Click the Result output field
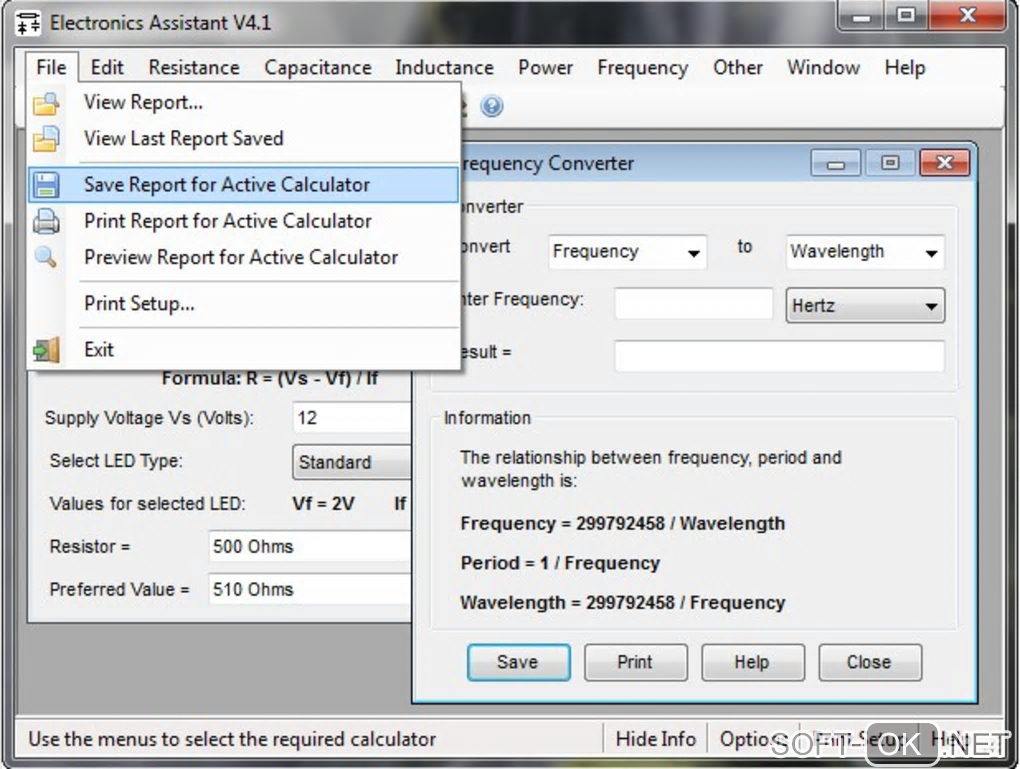Viewport: 1020px width, 769px height. (779, 356)
